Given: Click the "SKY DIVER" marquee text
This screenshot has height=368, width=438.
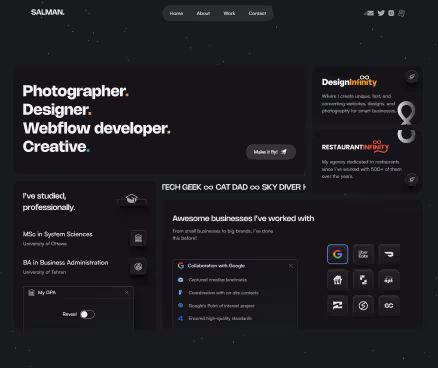Looking at the screenshot, I should [281, 187].
